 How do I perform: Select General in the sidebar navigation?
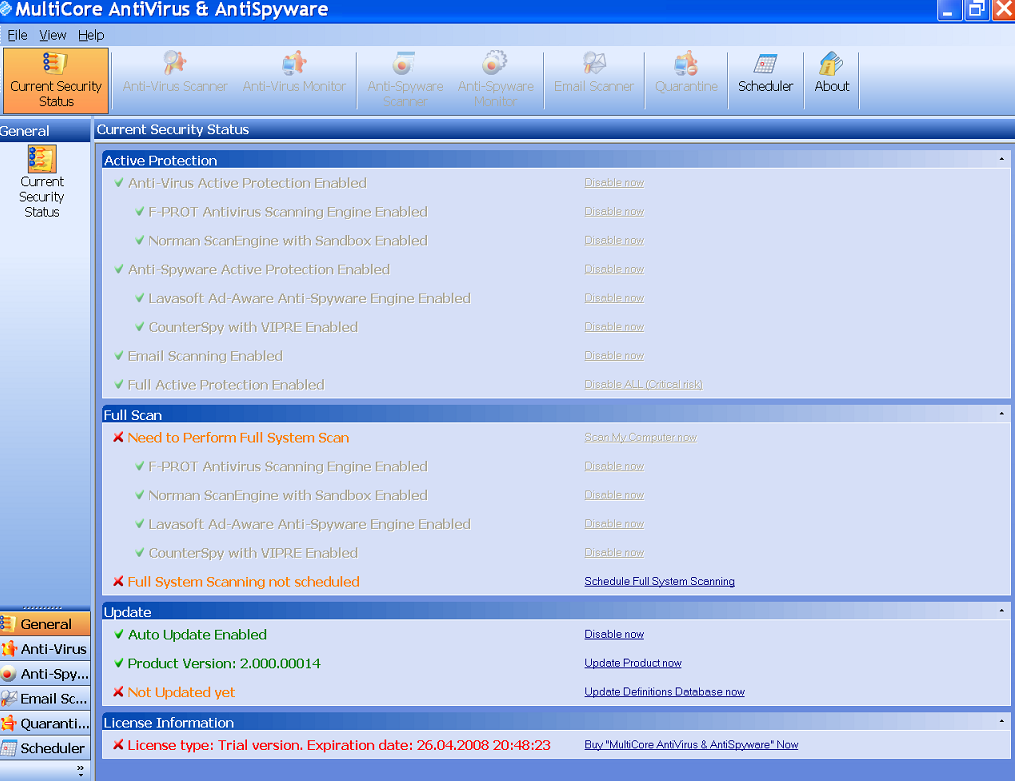(x=45, y=624)
